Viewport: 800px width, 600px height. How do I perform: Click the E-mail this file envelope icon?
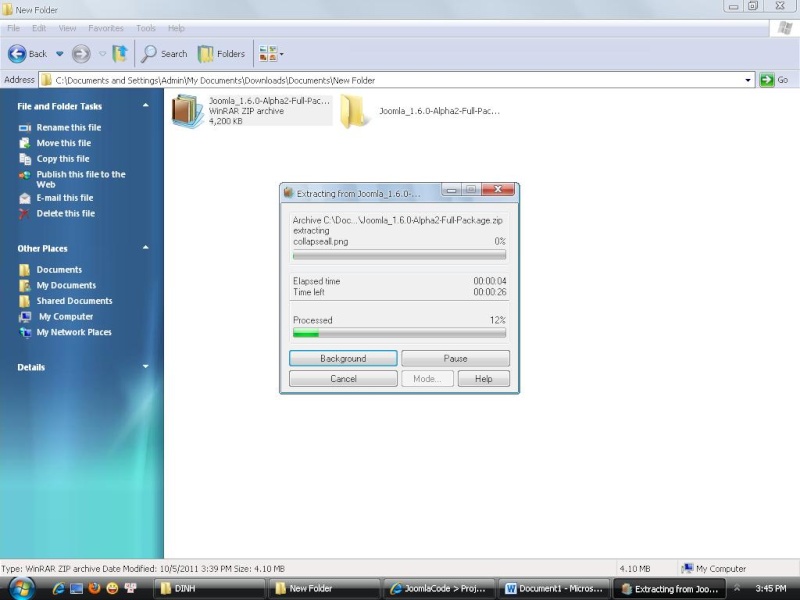point(24,198)
